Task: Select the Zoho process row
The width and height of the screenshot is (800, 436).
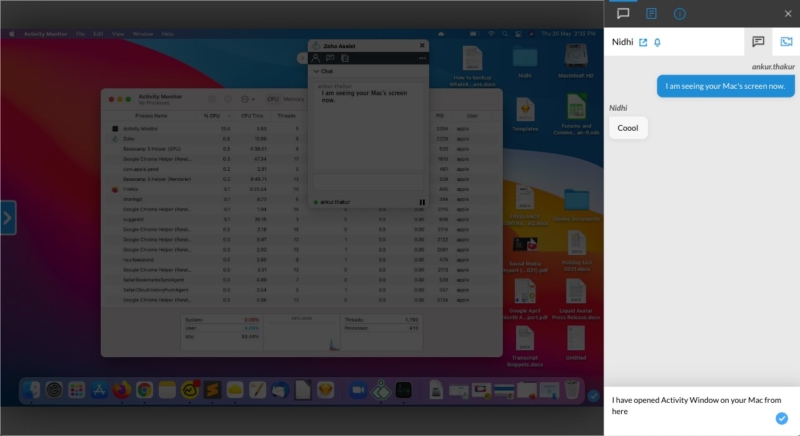Action: click(x=302, y=139)
